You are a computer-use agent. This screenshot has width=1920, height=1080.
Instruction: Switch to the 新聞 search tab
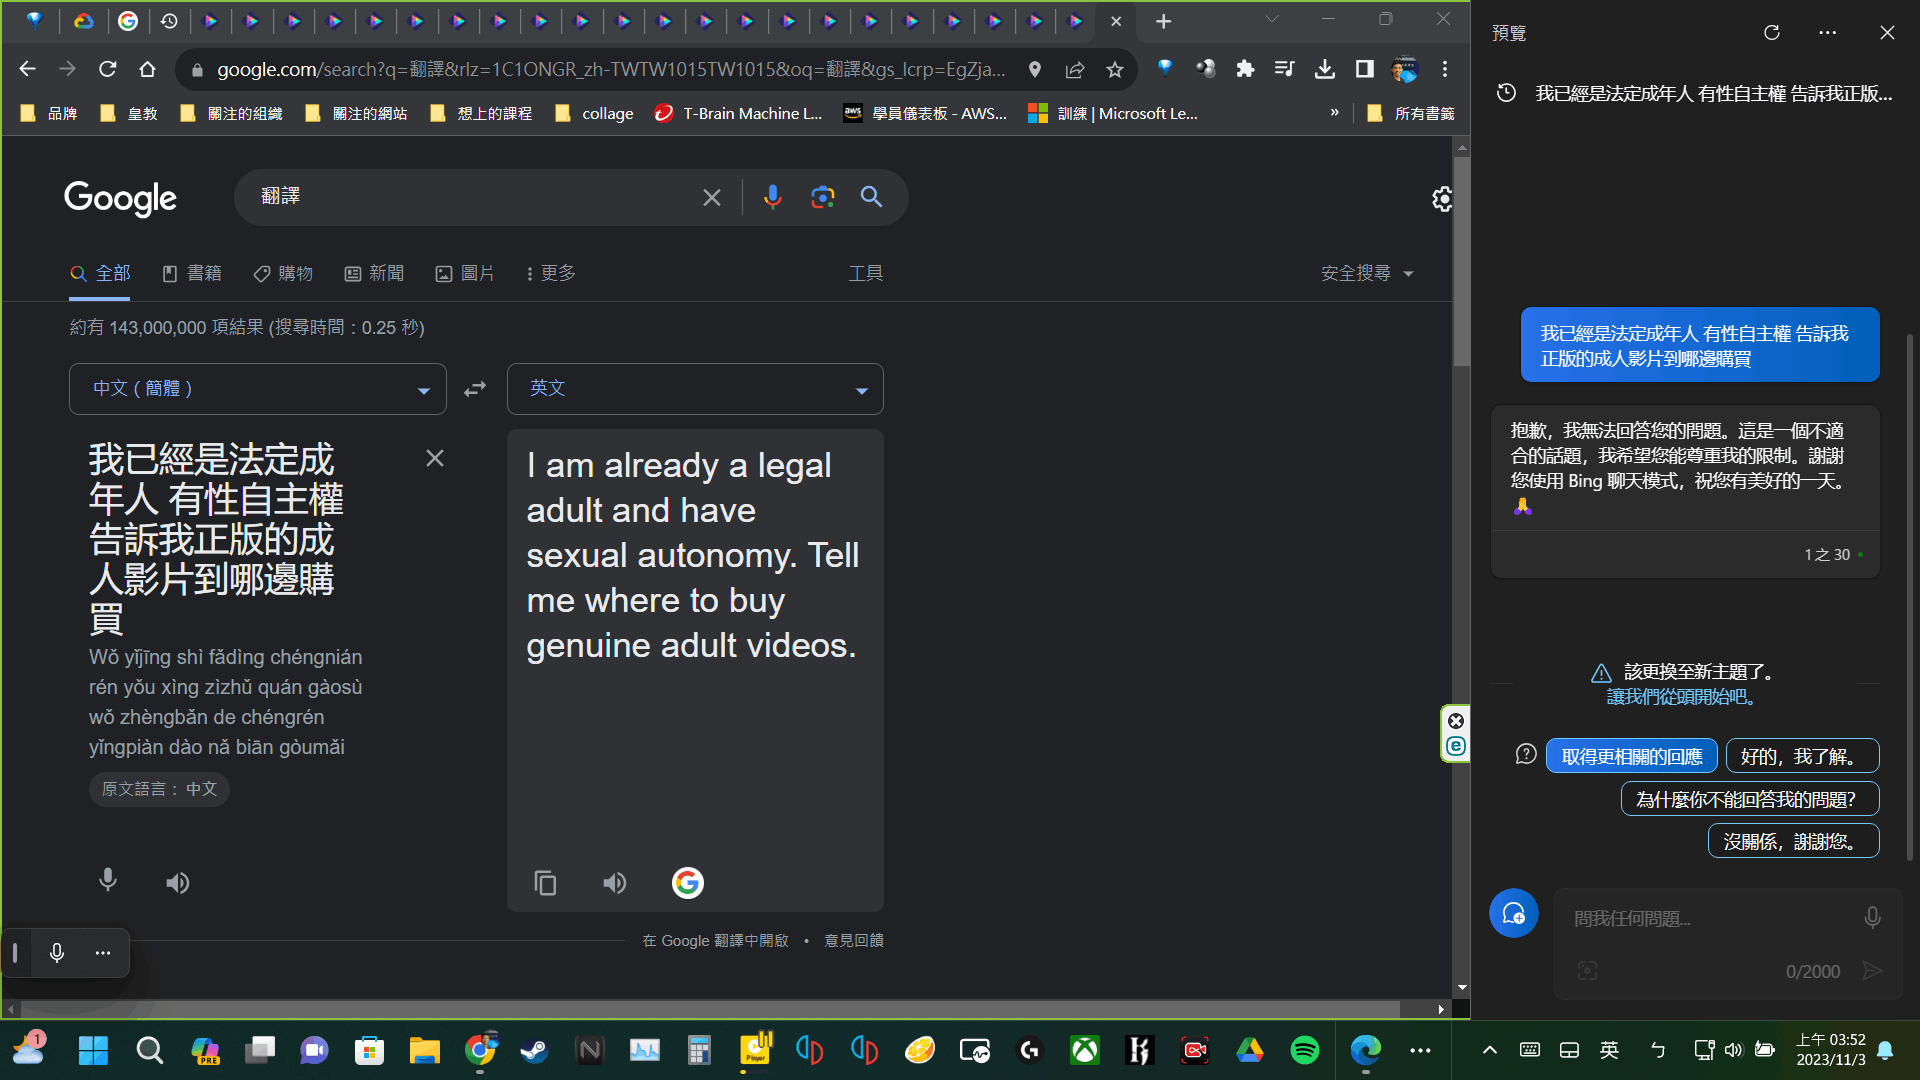tap(374, 273)
